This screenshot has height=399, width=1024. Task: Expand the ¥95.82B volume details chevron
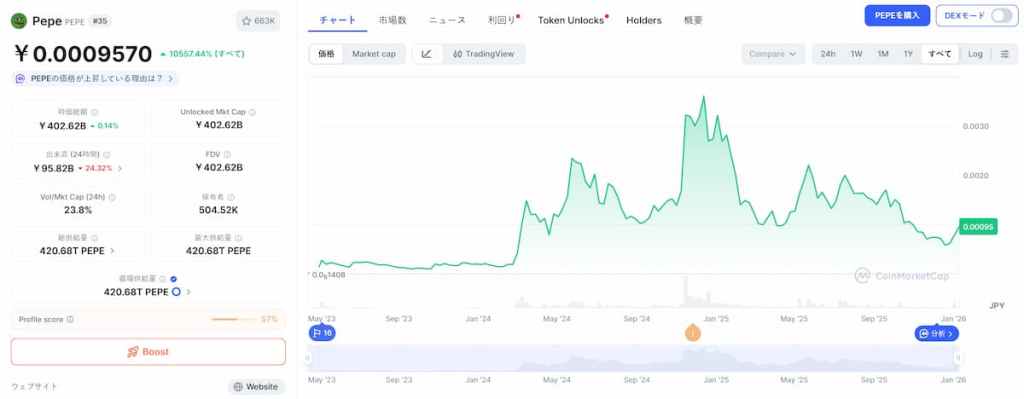120,168
